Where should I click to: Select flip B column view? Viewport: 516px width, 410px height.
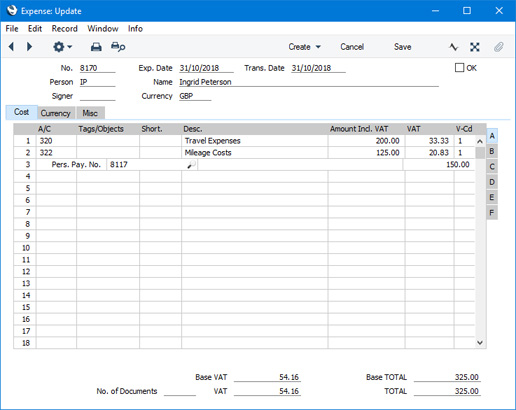pos(492,151)
